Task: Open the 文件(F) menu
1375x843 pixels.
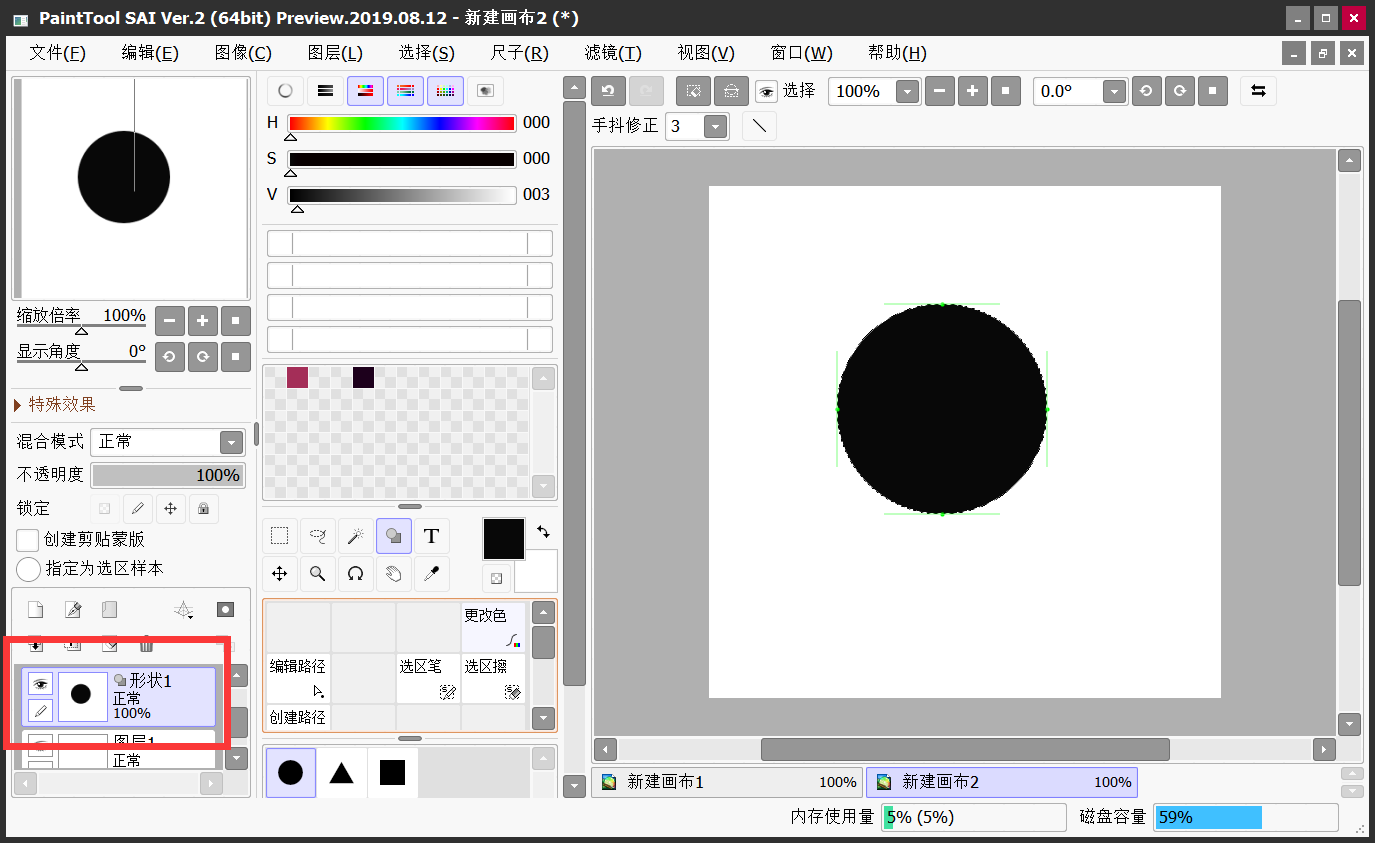Action: pos(58,53)
